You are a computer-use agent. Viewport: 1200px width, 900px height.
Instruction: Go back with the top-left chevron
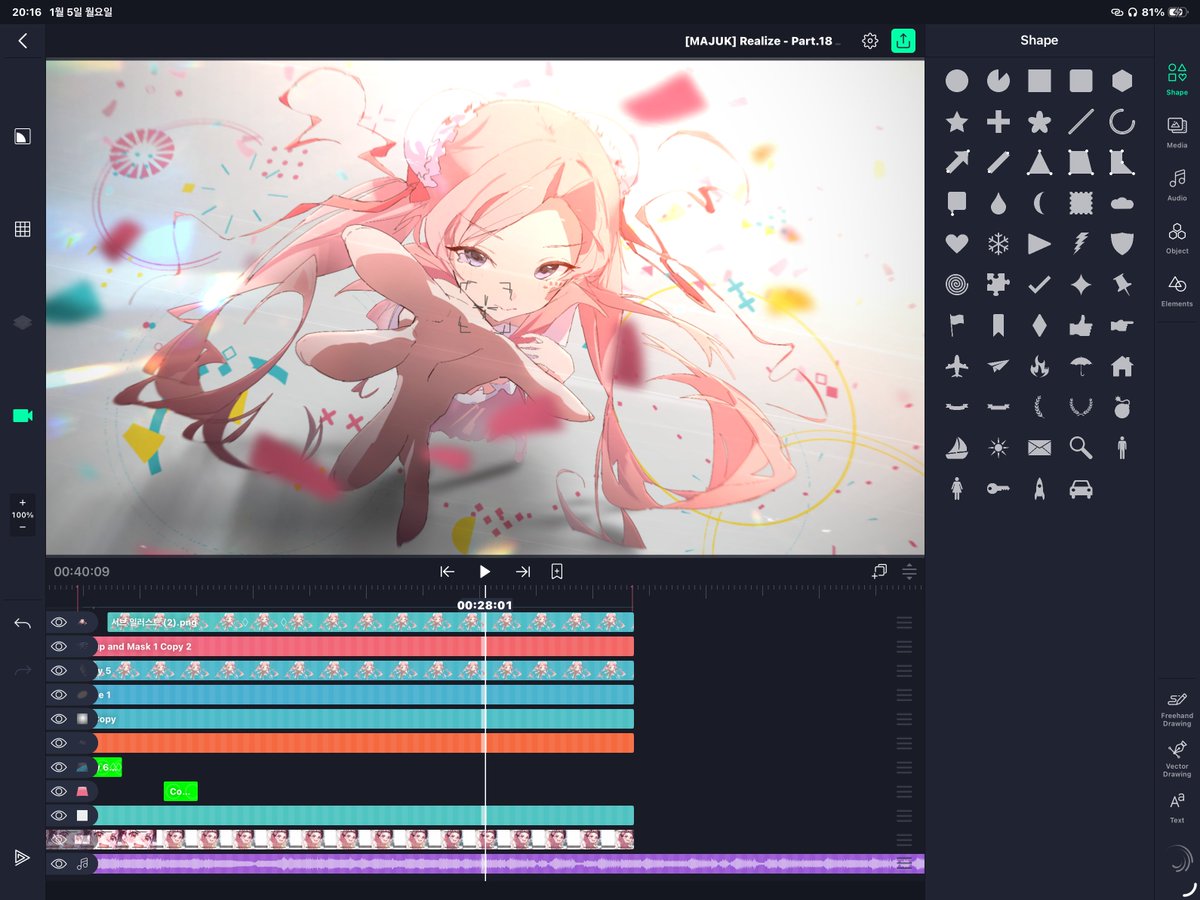[x=22, y=41]
